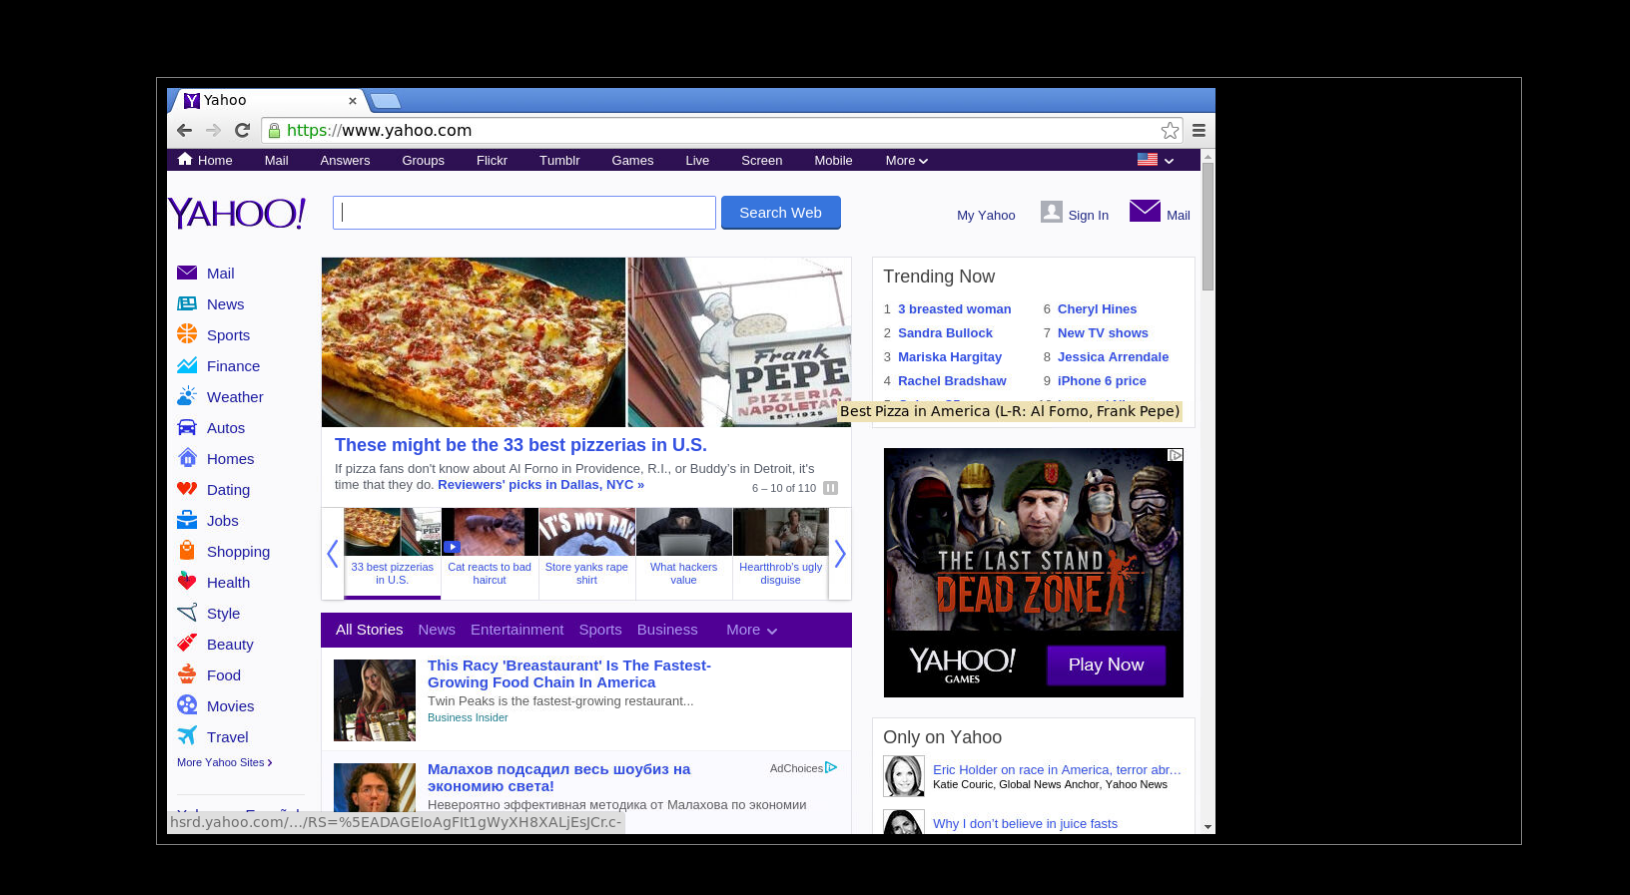Screen dimensions: 1630x895
Task: Open the Sandra Bullock trending link
Action: (945, 333)
